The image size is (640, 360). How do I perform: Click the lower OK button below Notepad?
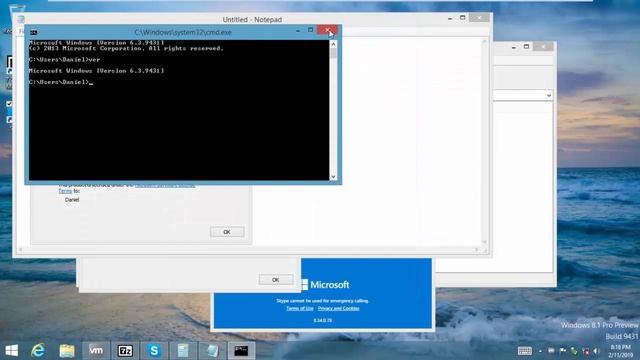coord(276,280)
